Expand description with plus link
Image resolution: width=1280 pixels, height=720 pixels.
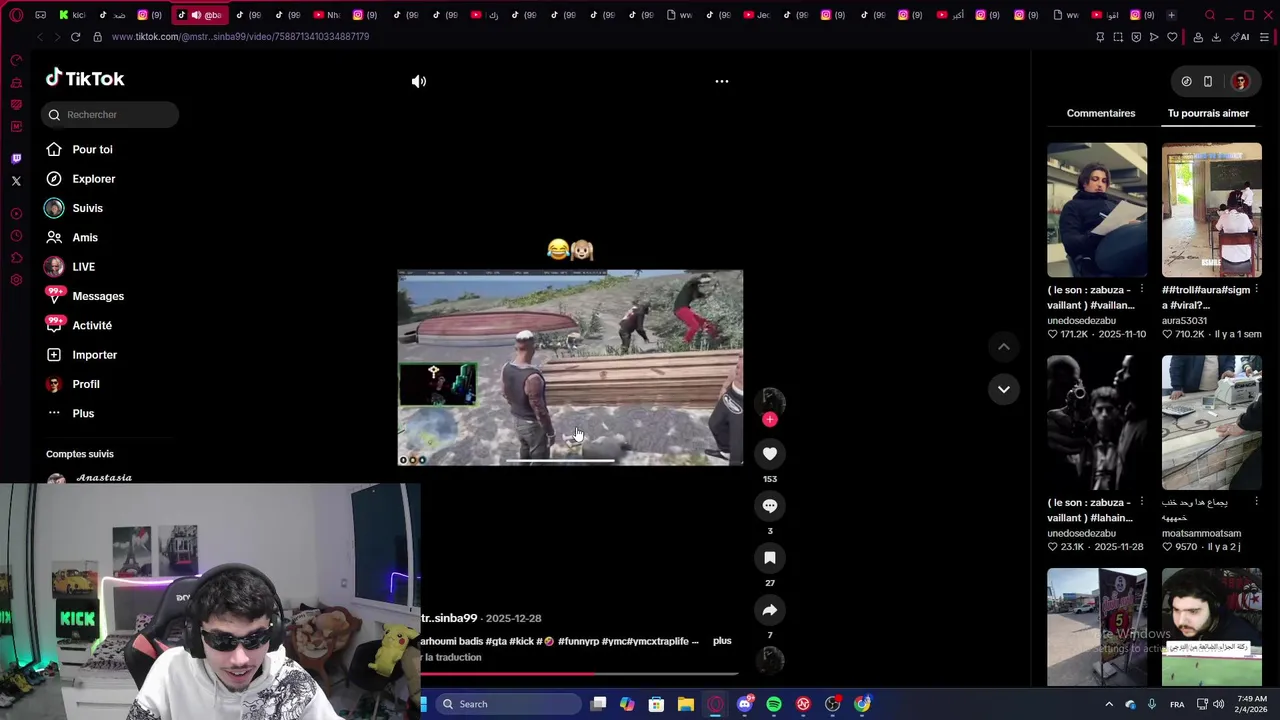722,640
